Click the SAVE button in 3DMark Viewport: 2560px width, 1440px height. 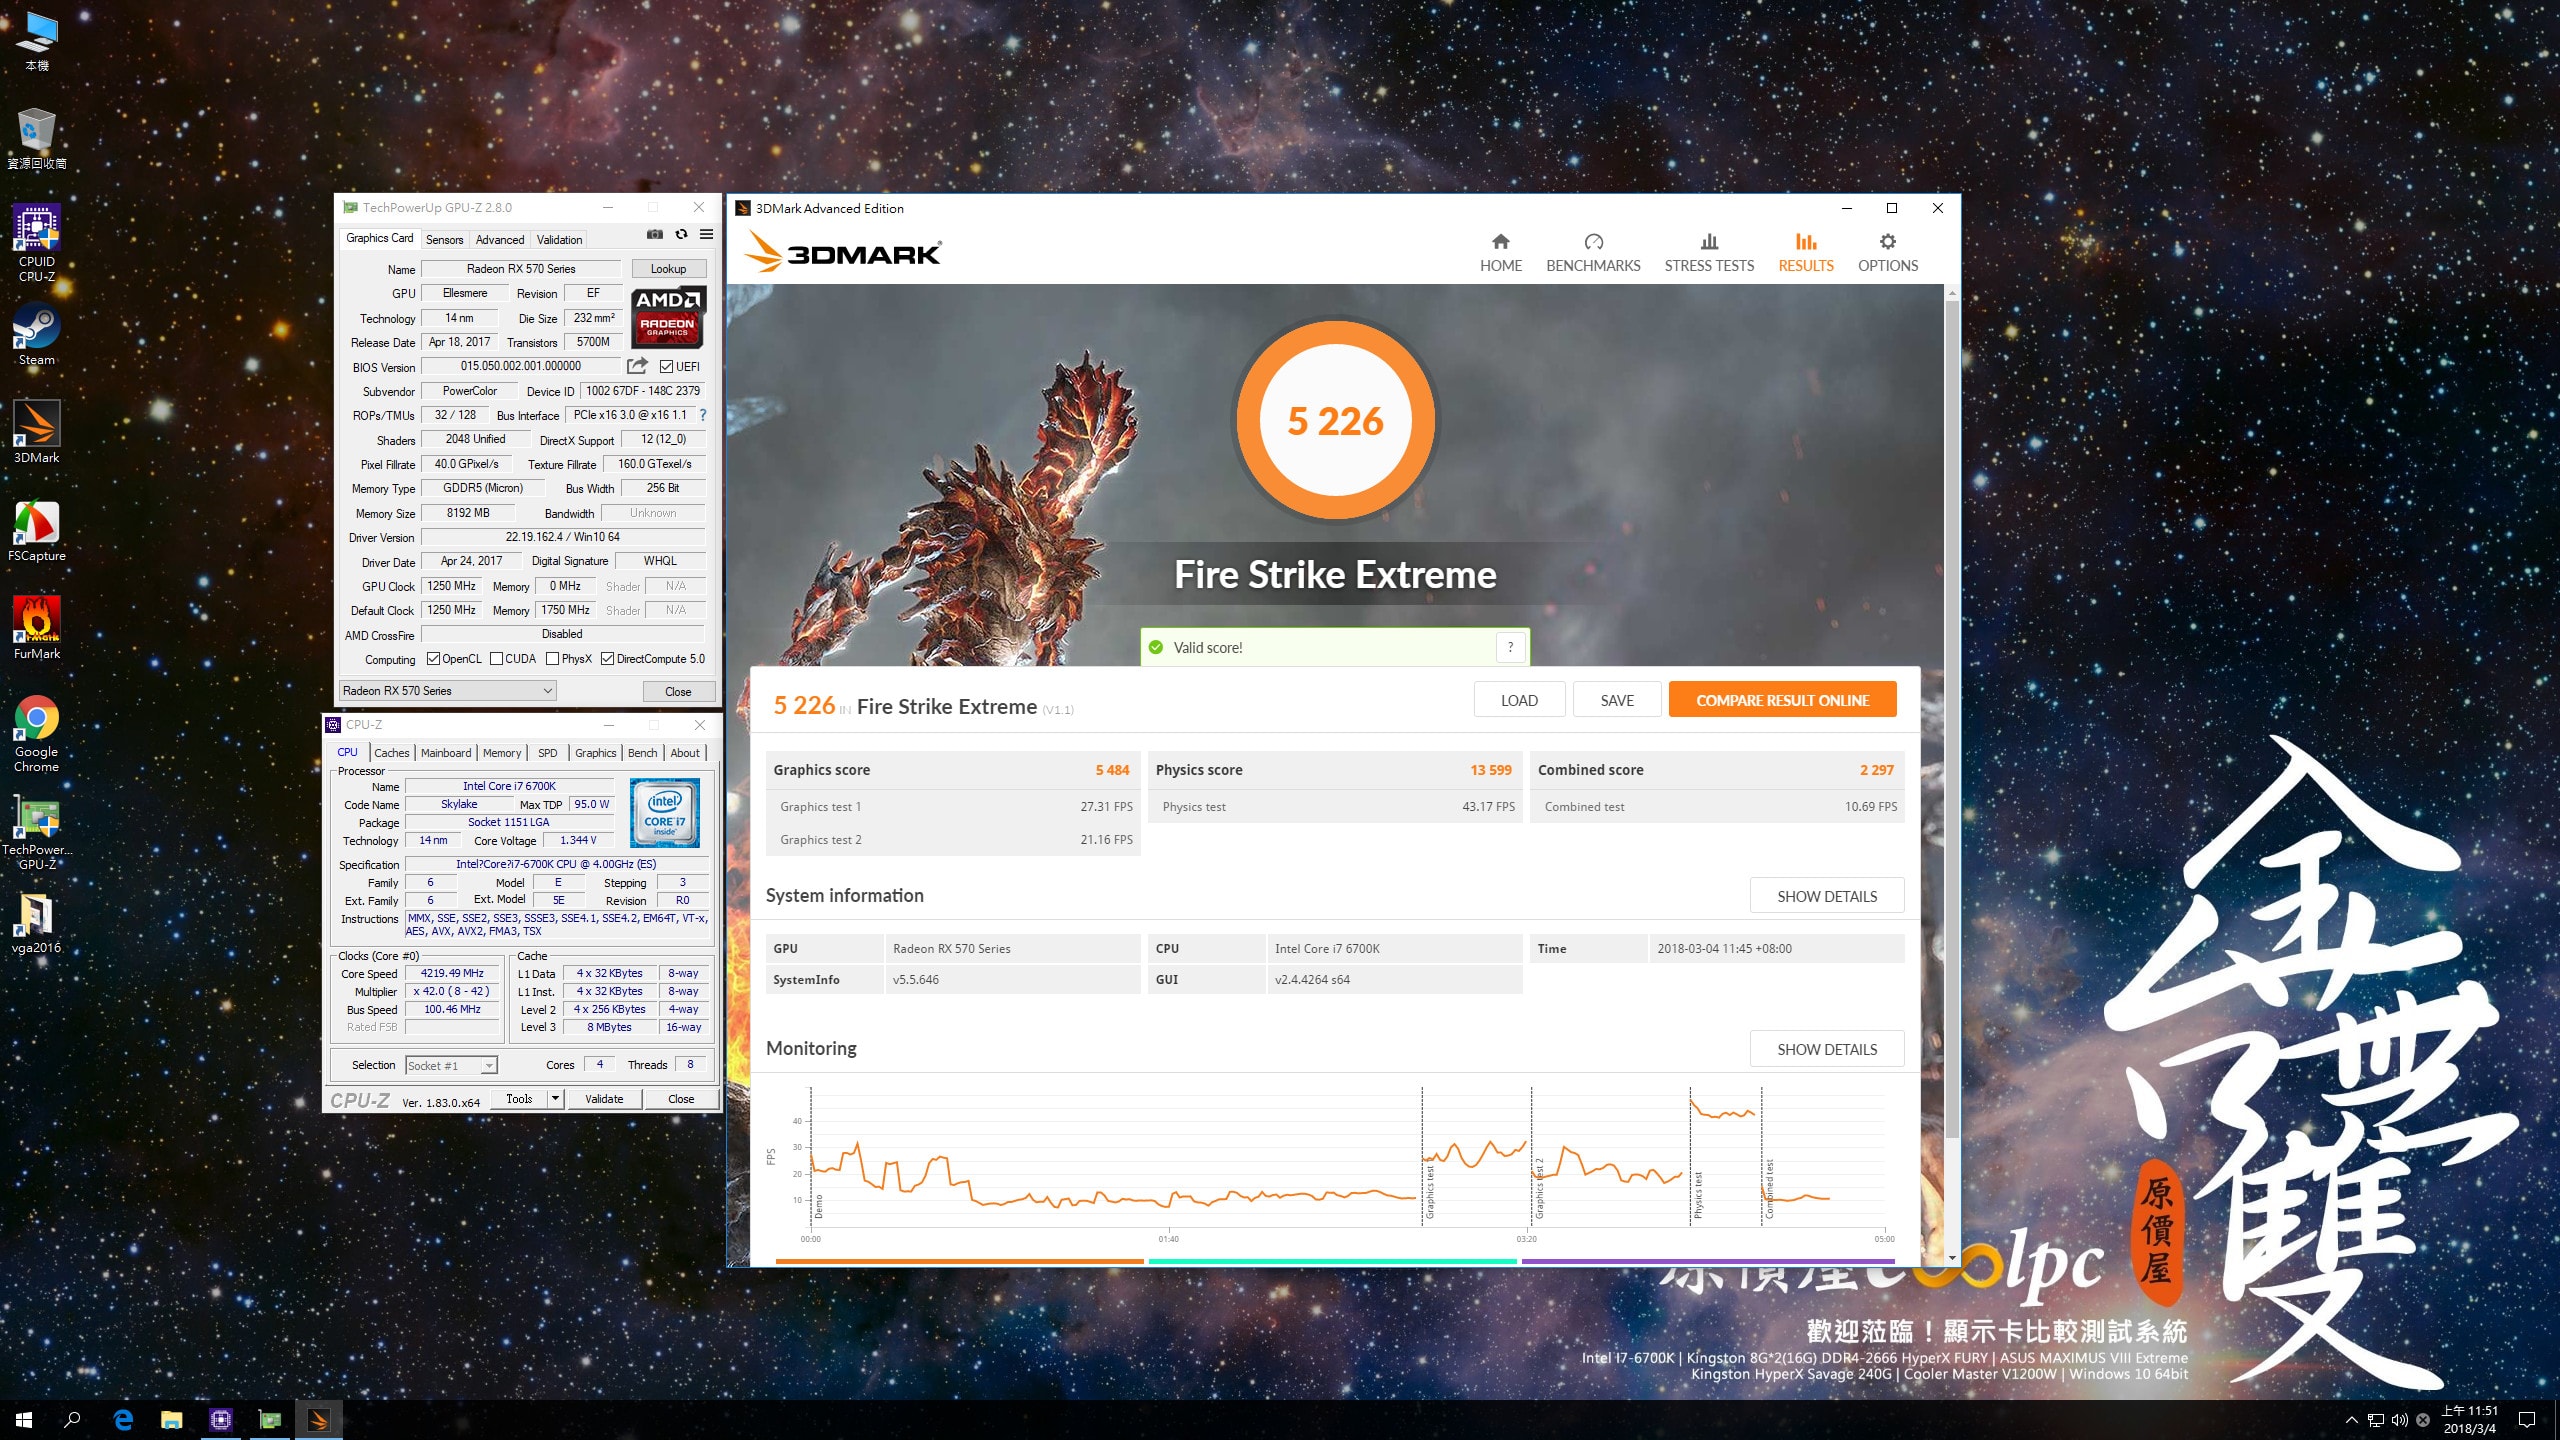point(1617,700)
